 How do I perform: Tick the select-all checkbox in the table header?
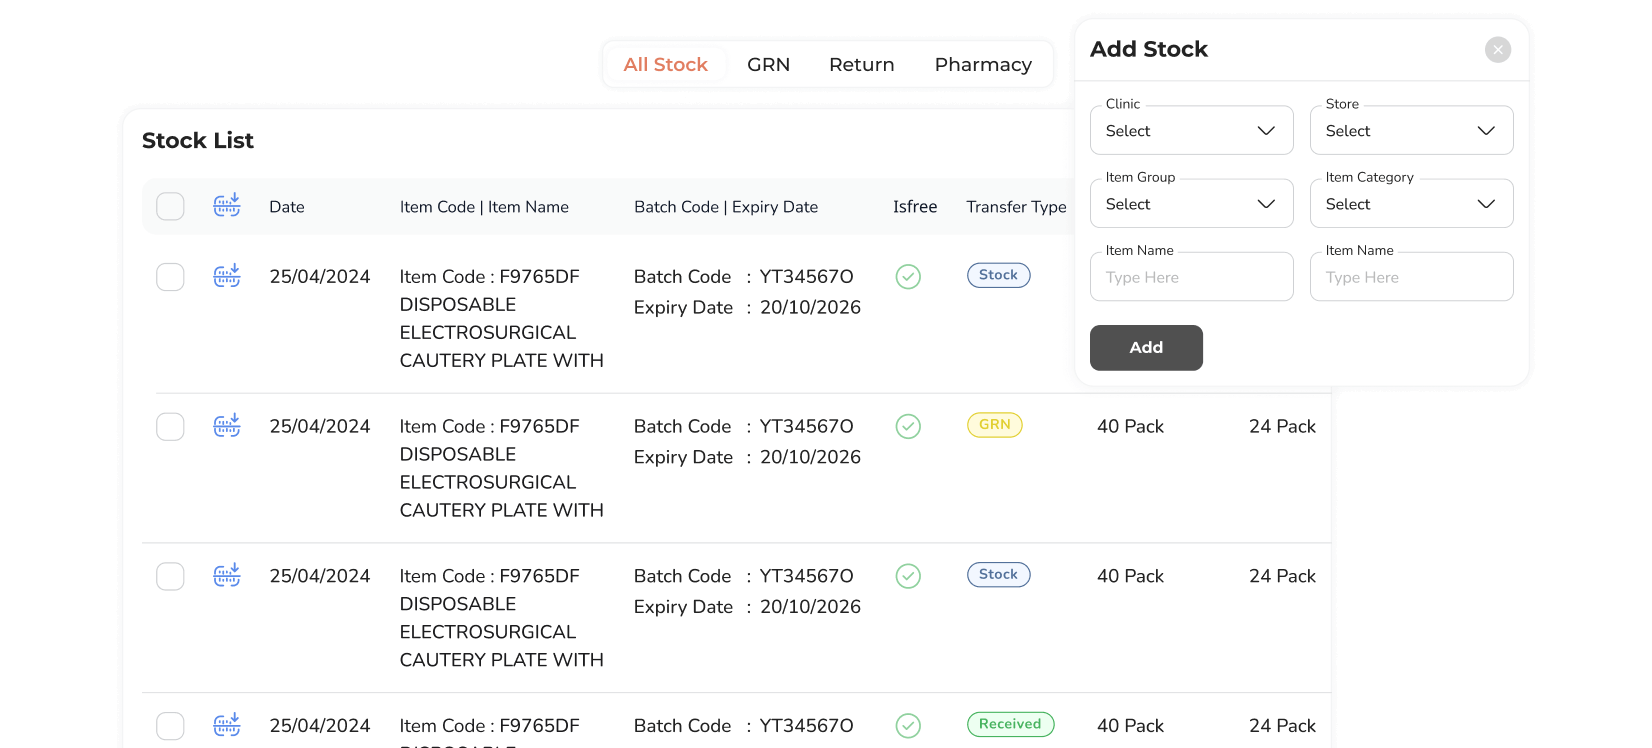171,207
